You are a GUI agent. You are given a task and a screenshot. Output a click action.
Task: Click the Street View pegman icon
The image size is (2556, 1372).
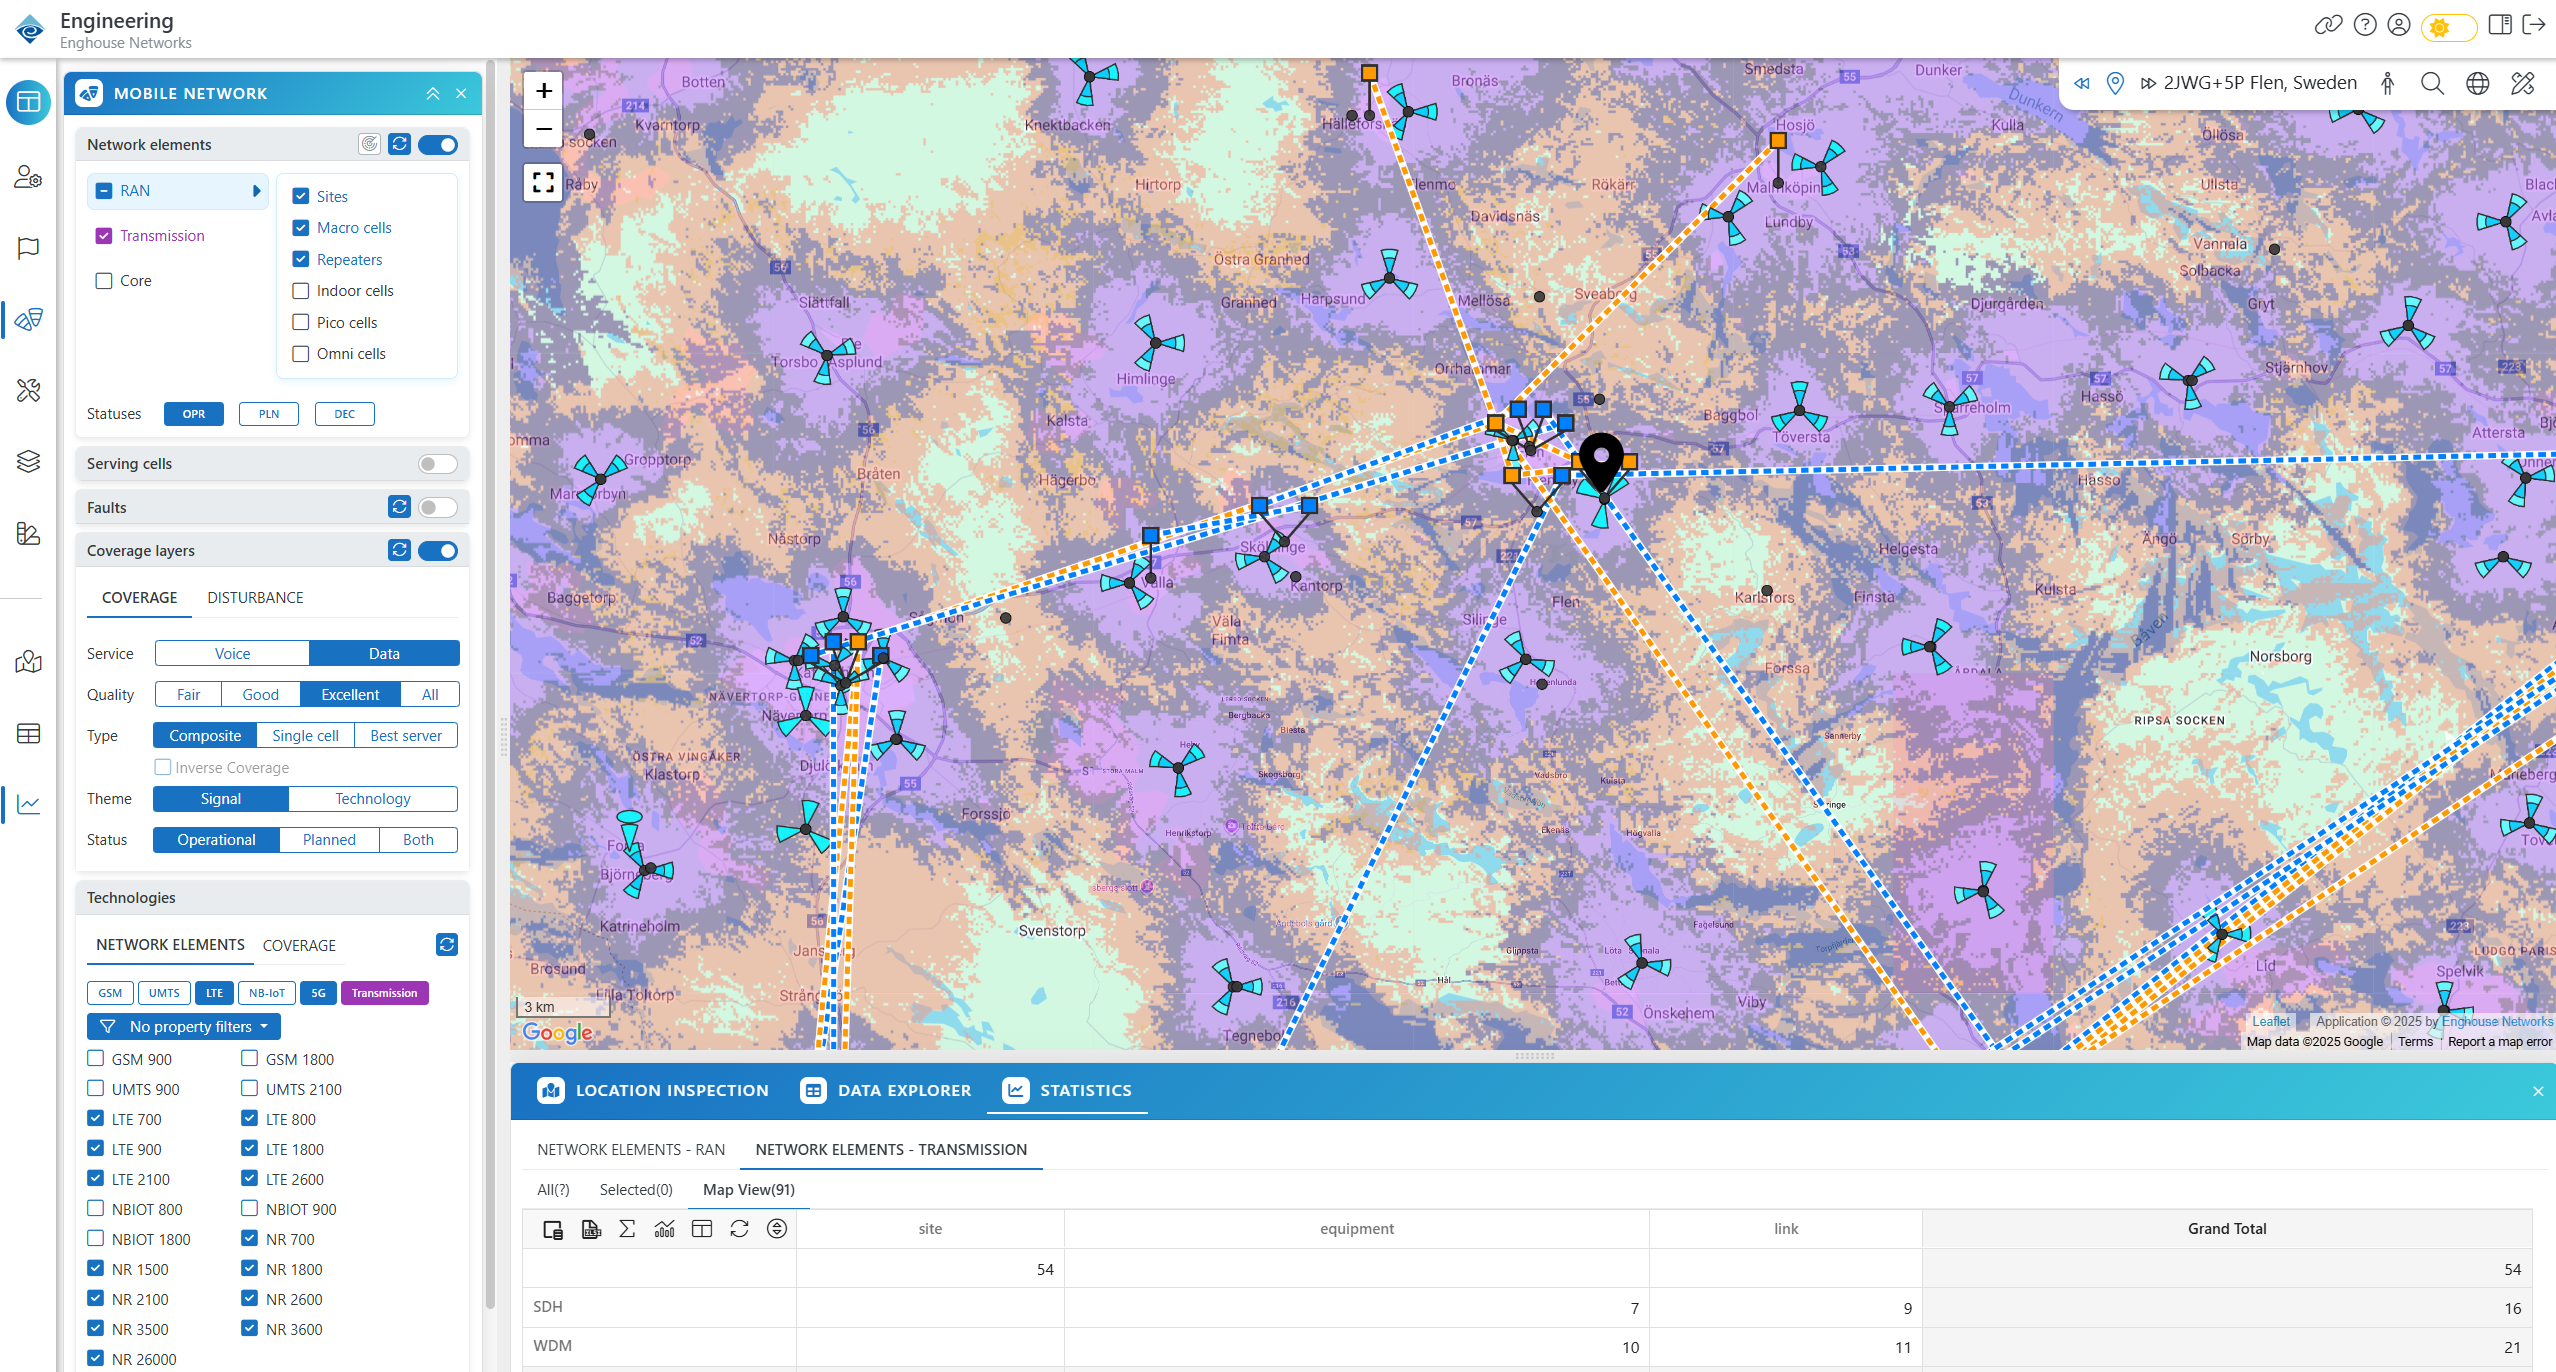click(x=2387, y=83)
